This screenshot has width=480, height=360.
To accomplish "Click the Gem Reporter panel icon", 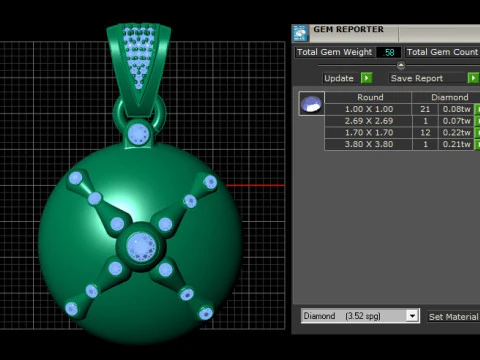I will (x=300, y=33).
